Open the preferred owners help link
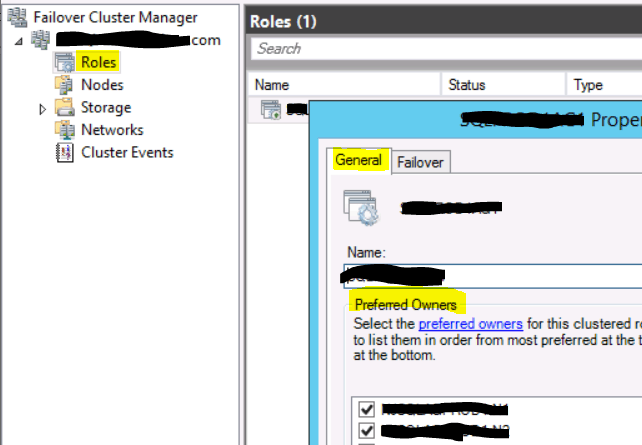642x445 pixels. 470,324
